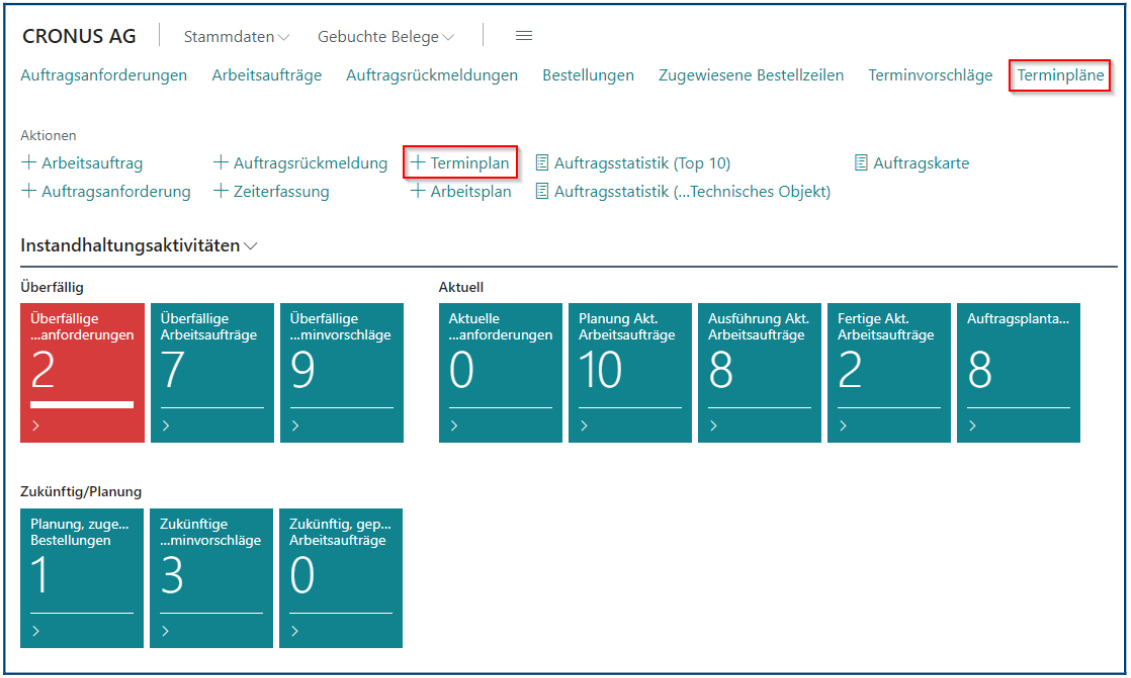The image size is (1131, 678).
Task: Open Auftragsplanta... tile showing 8
Action: [1018, 372]
